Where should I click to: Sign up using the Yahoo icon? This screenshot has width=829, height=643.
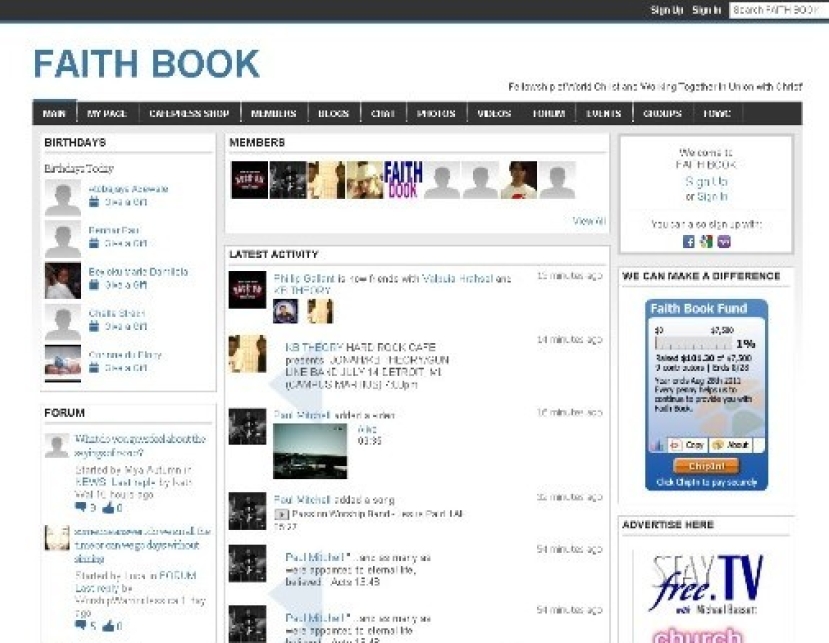[x=725, y=242]
